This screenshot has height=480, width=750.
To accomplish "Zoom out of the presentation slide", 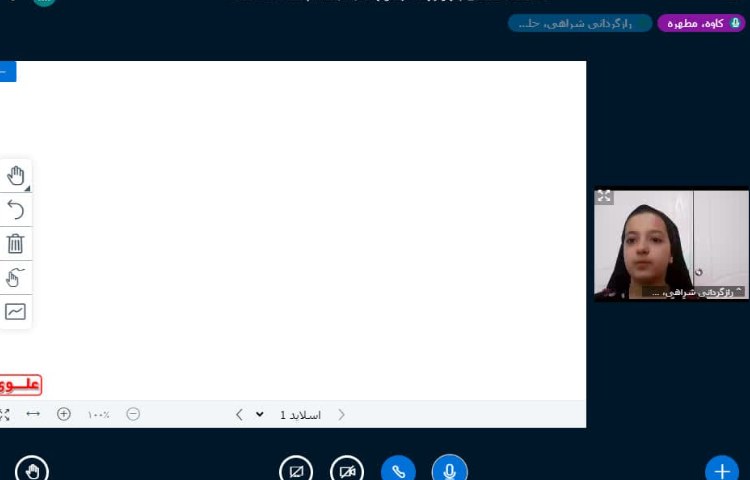I will [133, 414].
